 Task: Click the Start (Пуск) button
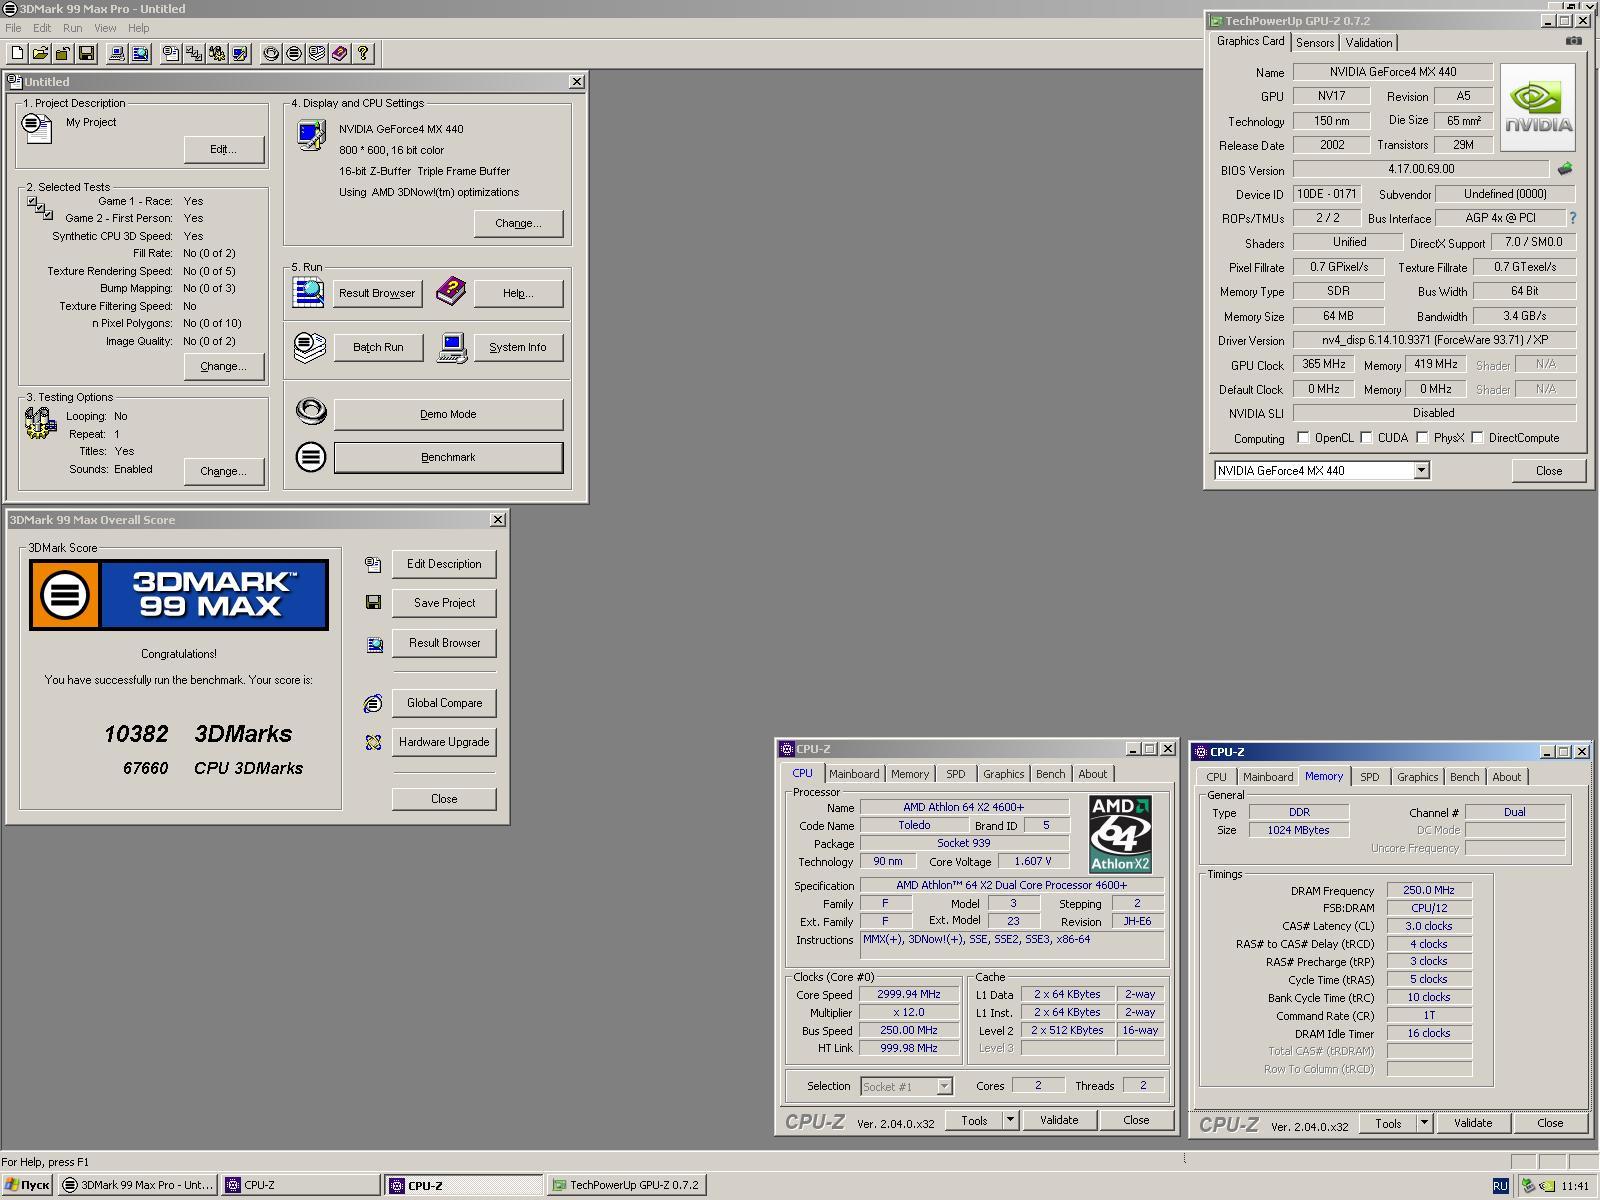pos(27,1185)
